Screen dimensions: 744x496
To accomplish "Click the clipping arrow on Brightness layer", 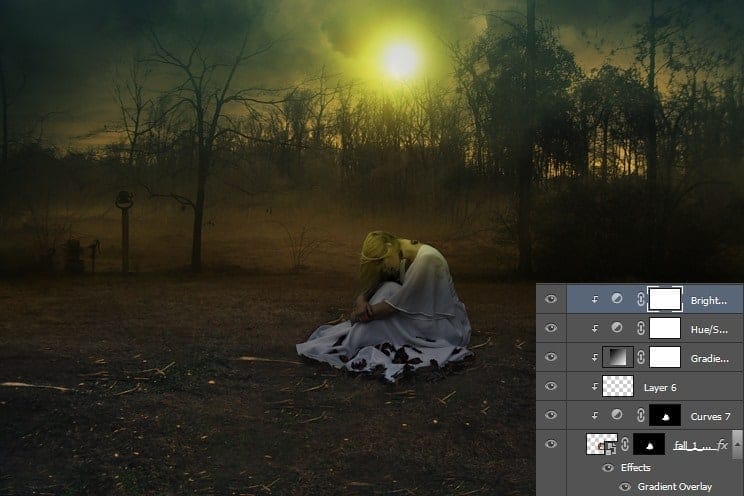I will tap(595, 299).
